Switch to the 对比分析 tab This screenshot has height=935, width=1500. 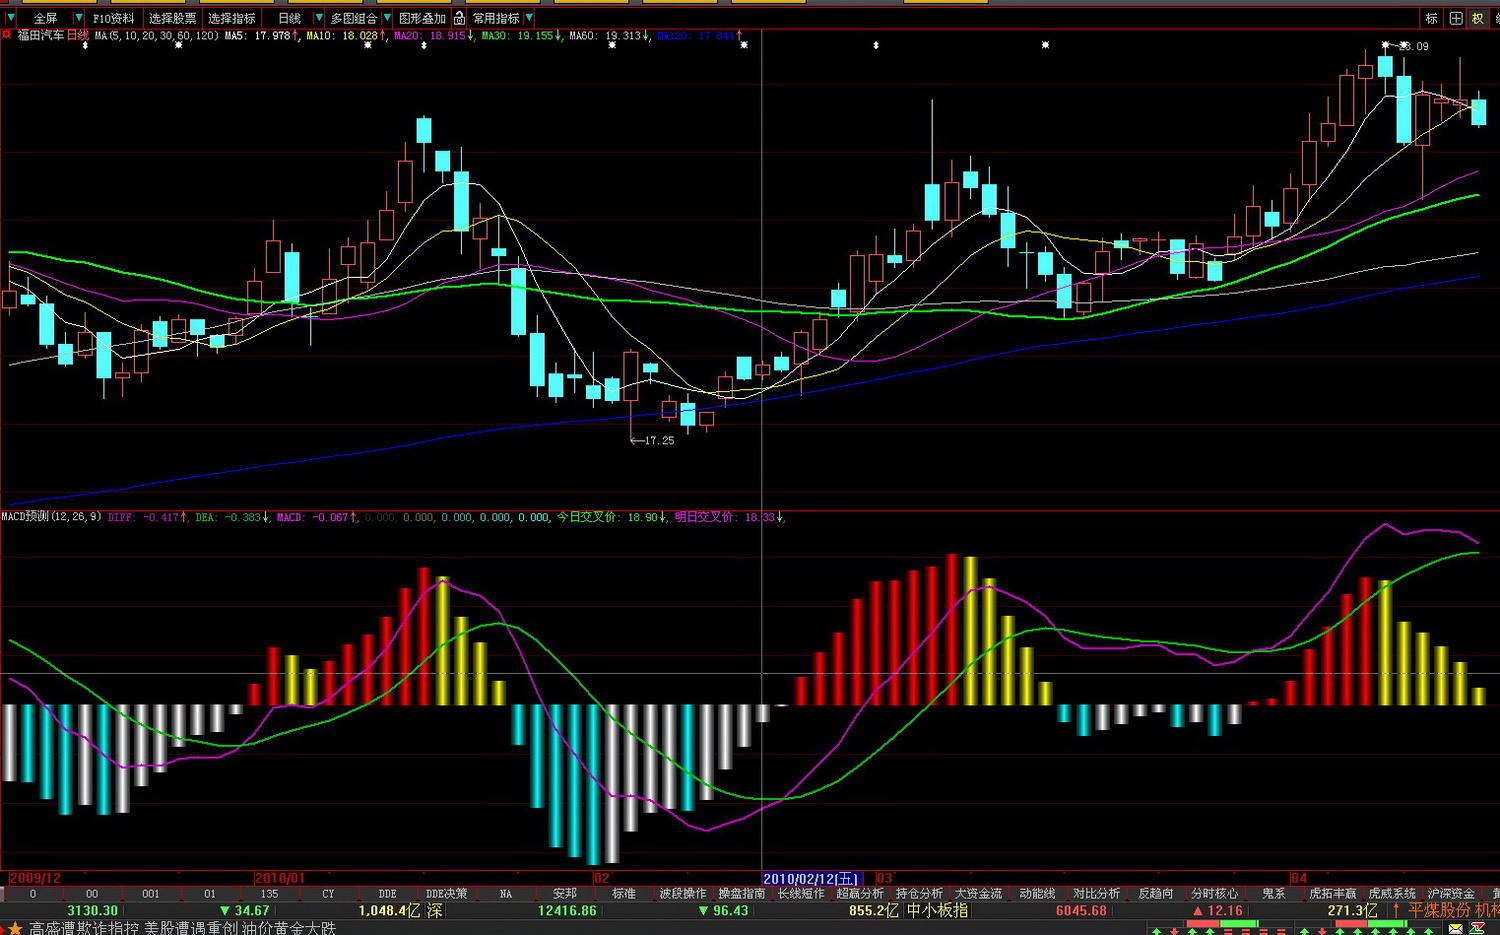pyautogui.click(x=1096, y=894)
